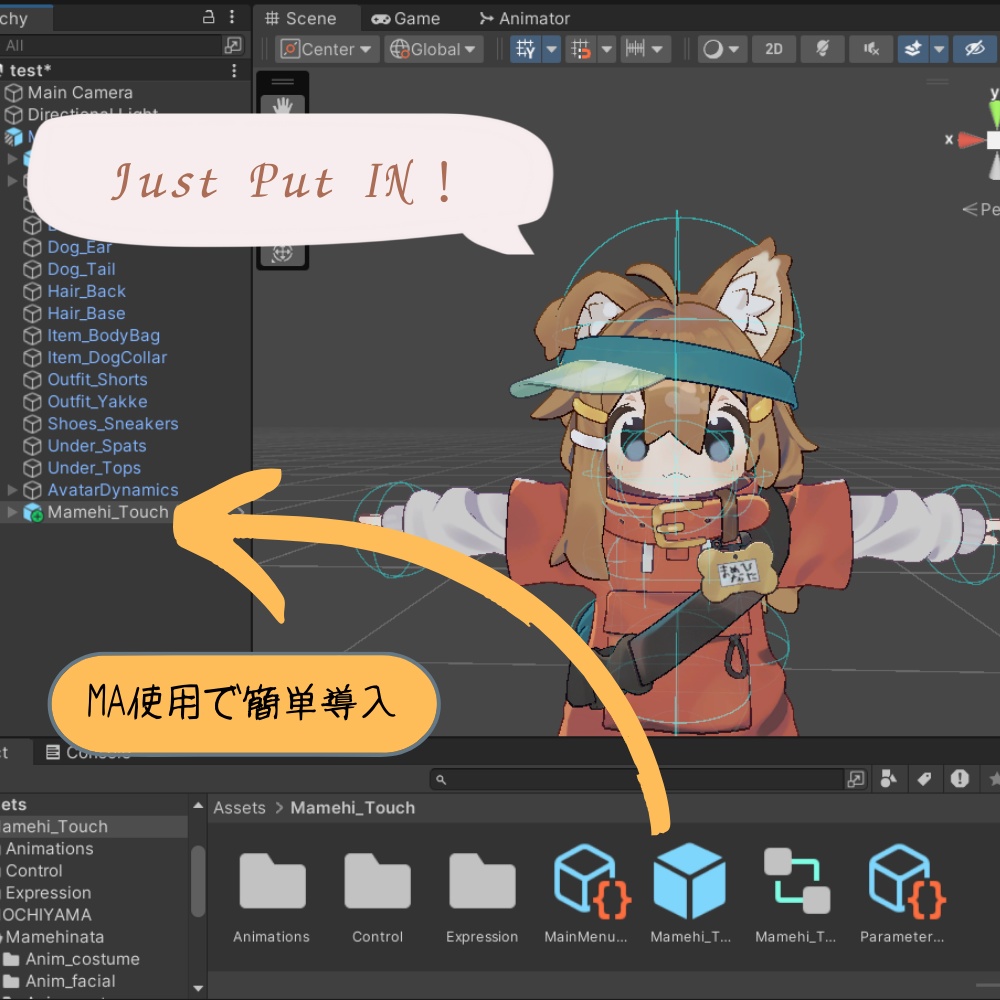Select Under_Spats object
Screen dimensions: 1000x1000
pos(97,446)
